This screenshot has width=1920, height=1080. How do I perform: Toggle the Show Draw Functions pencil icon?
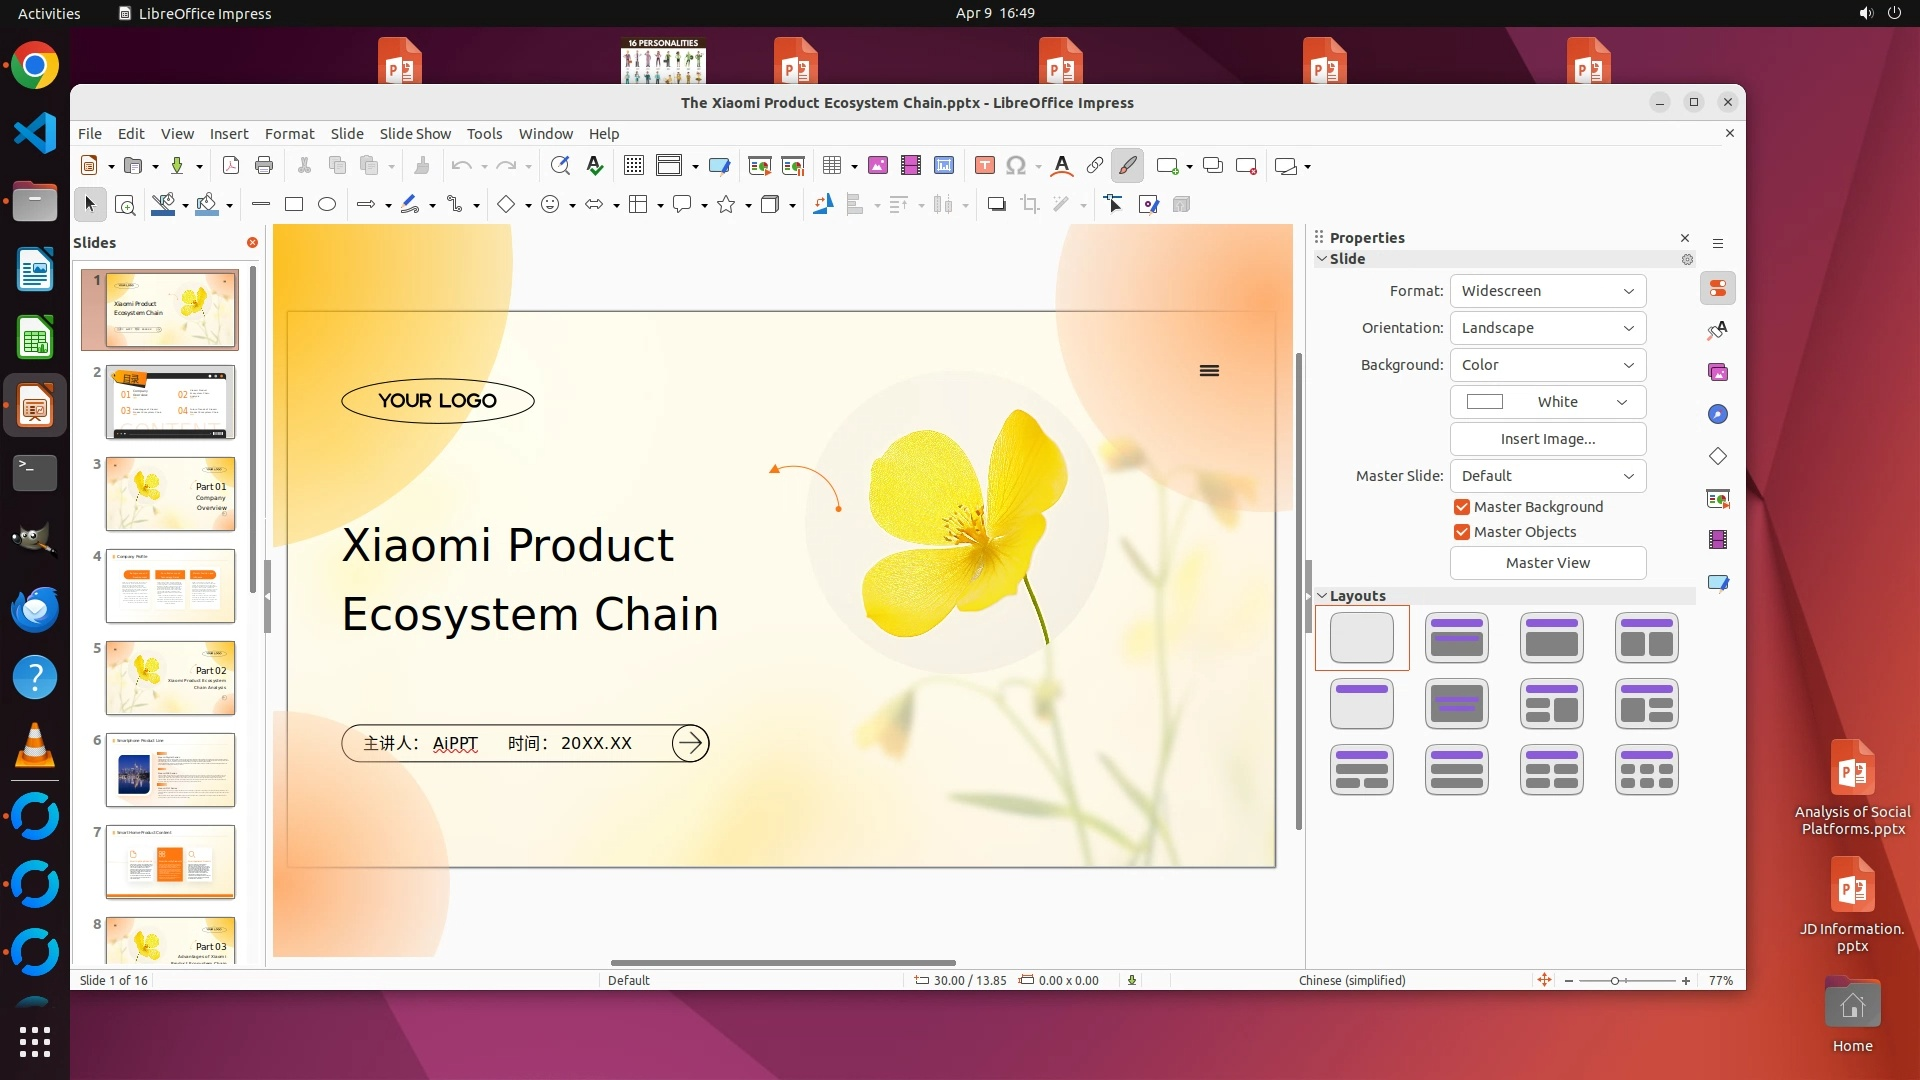click(1127, 166)
